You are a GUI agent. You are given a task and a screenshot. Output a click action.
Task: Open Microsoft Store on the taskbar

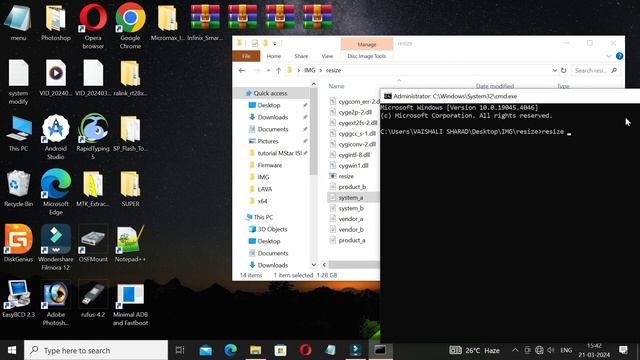pos(280,350)
